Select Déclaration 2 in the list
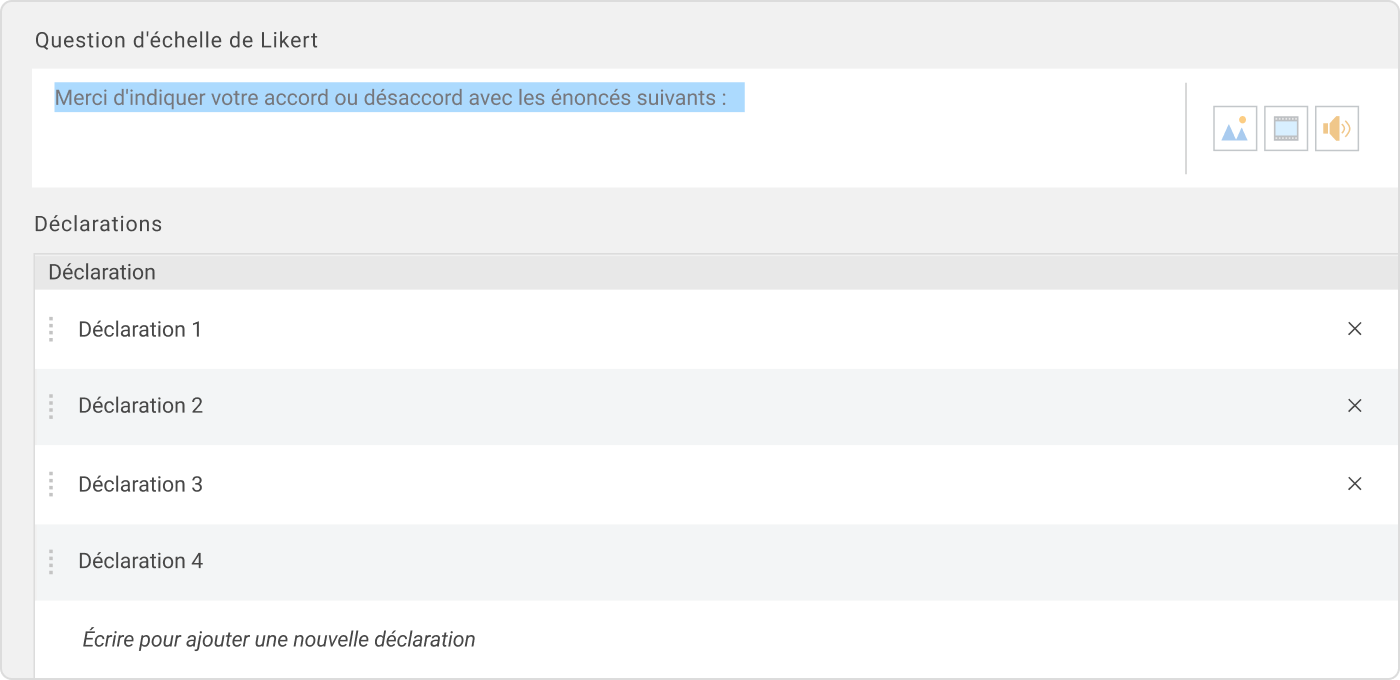Image resolution: width=1400 pixels, height=680 pixels. tap(140, 406)
